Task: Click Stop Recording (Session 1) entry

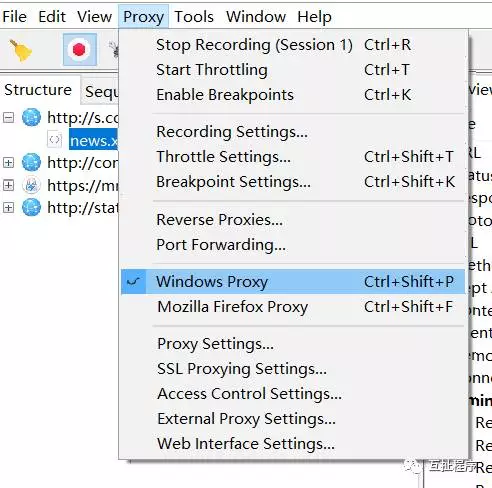Action: 293,45
